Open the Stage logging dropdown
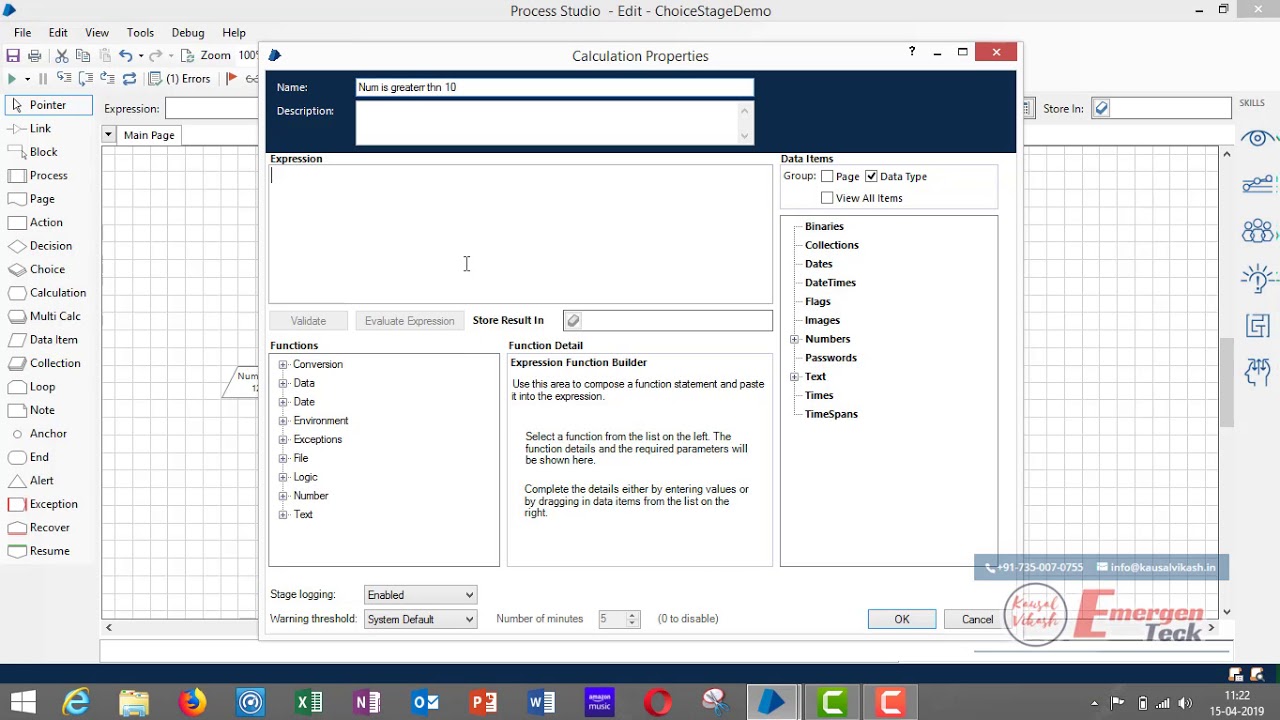Image resolution: width=1280 pixels, height=720 pixels. (420, 595)
